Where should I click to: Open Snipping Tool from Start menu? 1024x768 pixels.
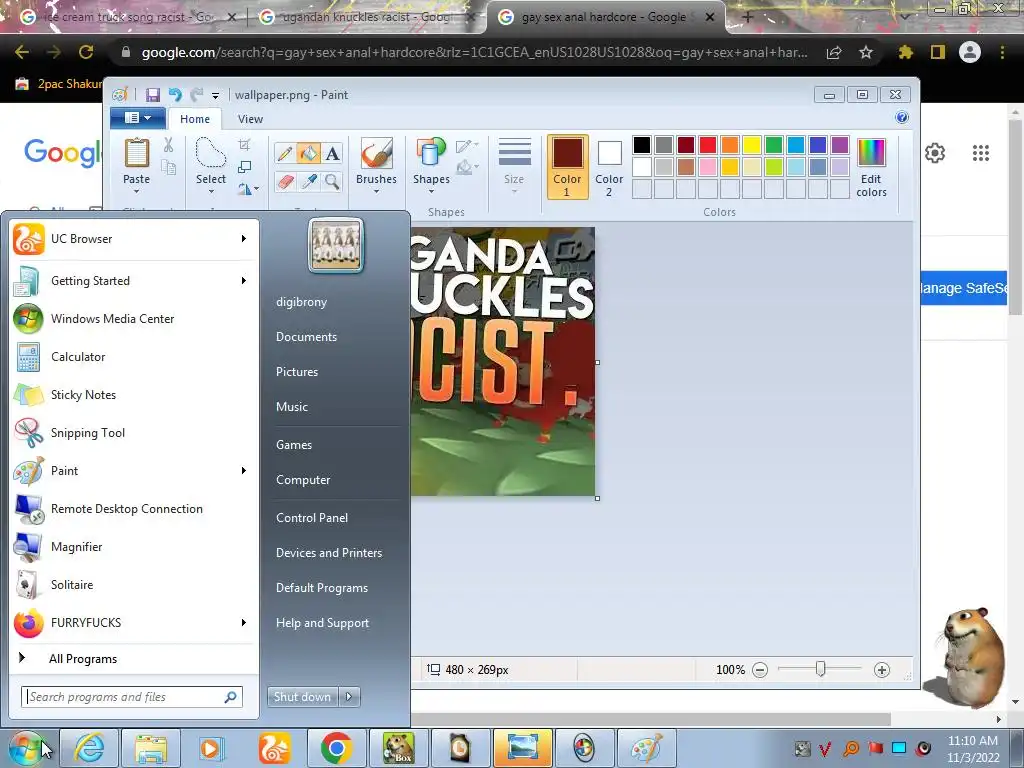tap(134, 433)
